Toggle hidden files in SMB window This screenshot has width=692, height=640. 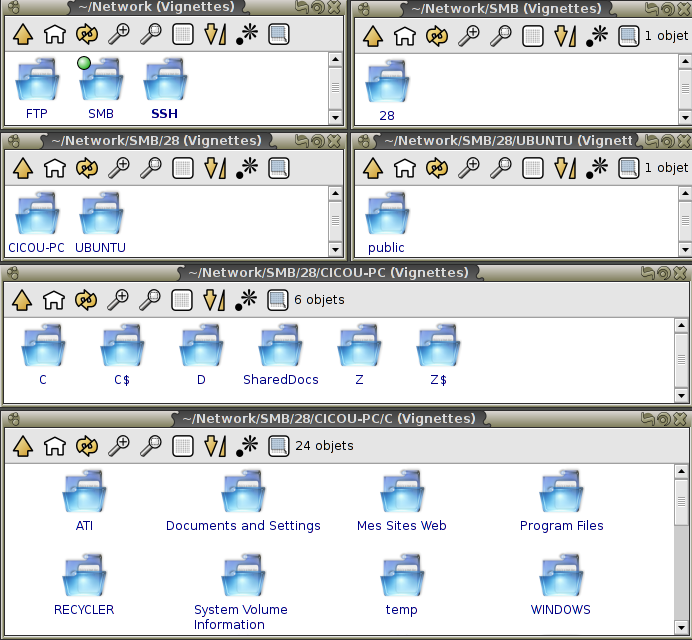click(597, 36)
